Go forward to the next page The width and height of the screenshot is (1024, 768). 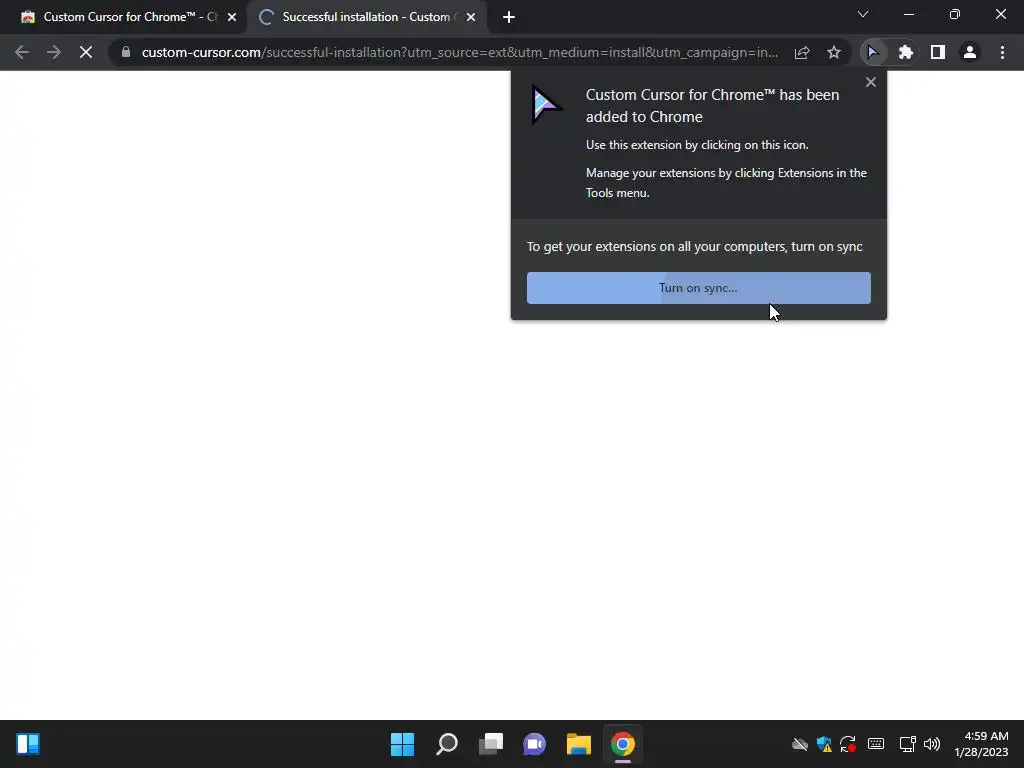[54, 52]
